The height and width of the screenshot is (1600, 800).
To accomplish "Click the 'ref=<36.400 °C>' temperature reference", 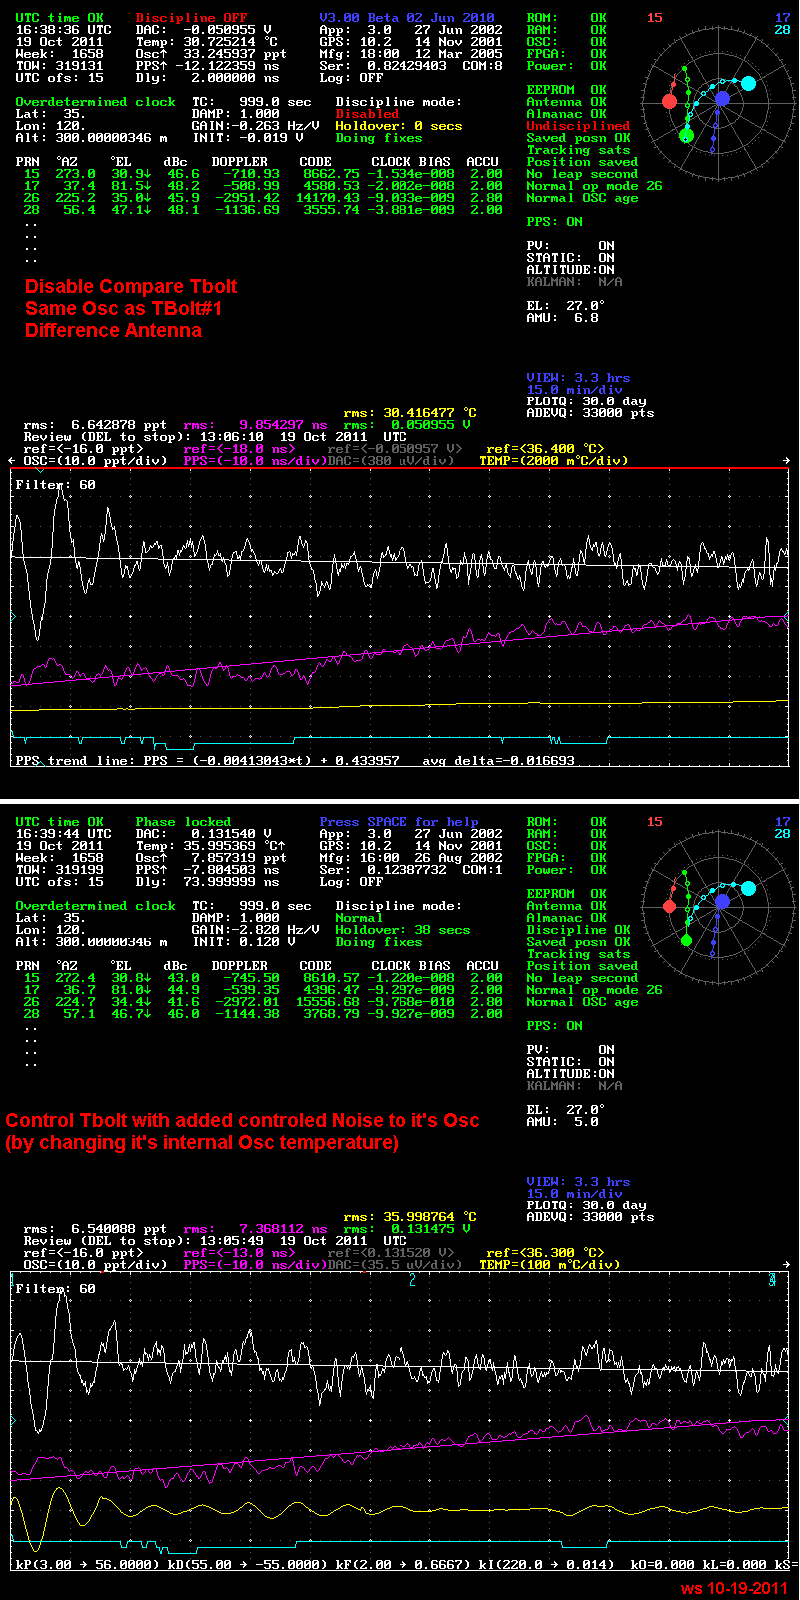I will click(546, 449).
